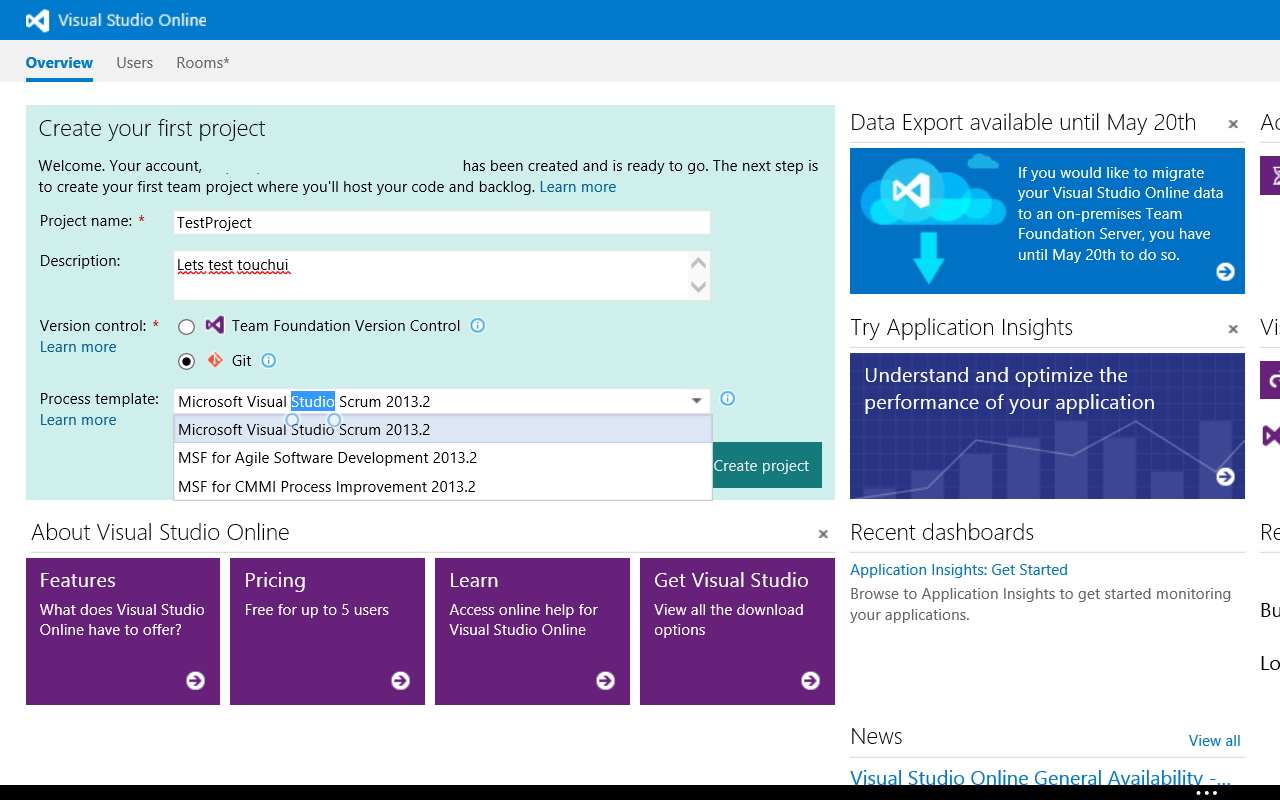Choose Microsoft Visual Studio Scrum 2013.2 option
Screen dimensions: 1280x800
tap(443, 429)
